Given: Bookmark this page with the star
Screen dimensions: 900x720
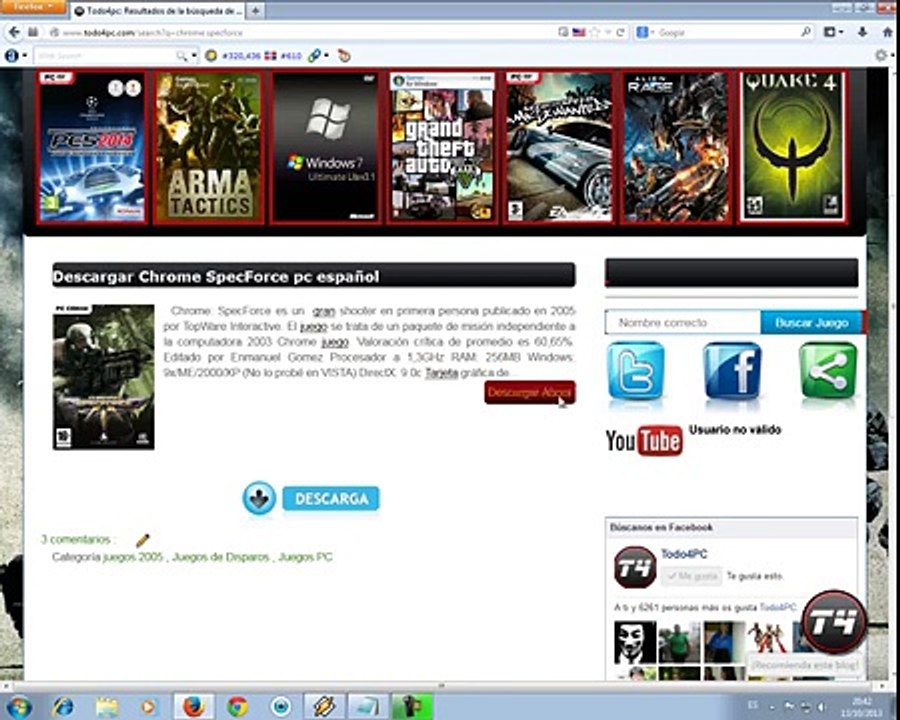Looking at the screenshot, I should [595, 33].
